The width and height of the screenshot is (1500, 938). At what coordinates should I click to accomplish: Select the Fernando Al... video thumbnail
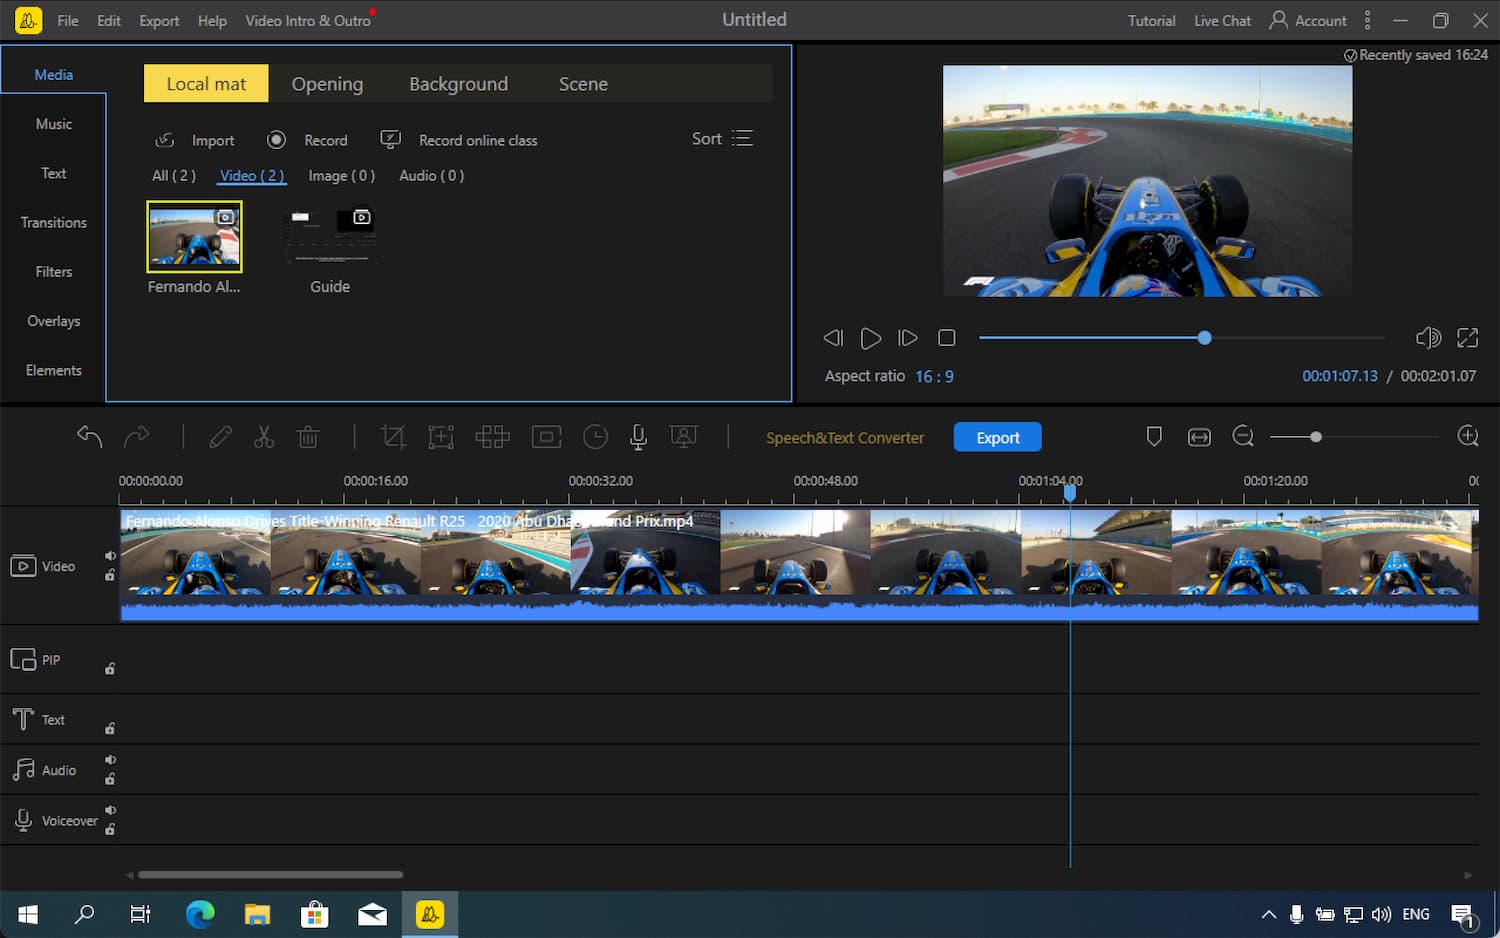click(x=194, y=237)
